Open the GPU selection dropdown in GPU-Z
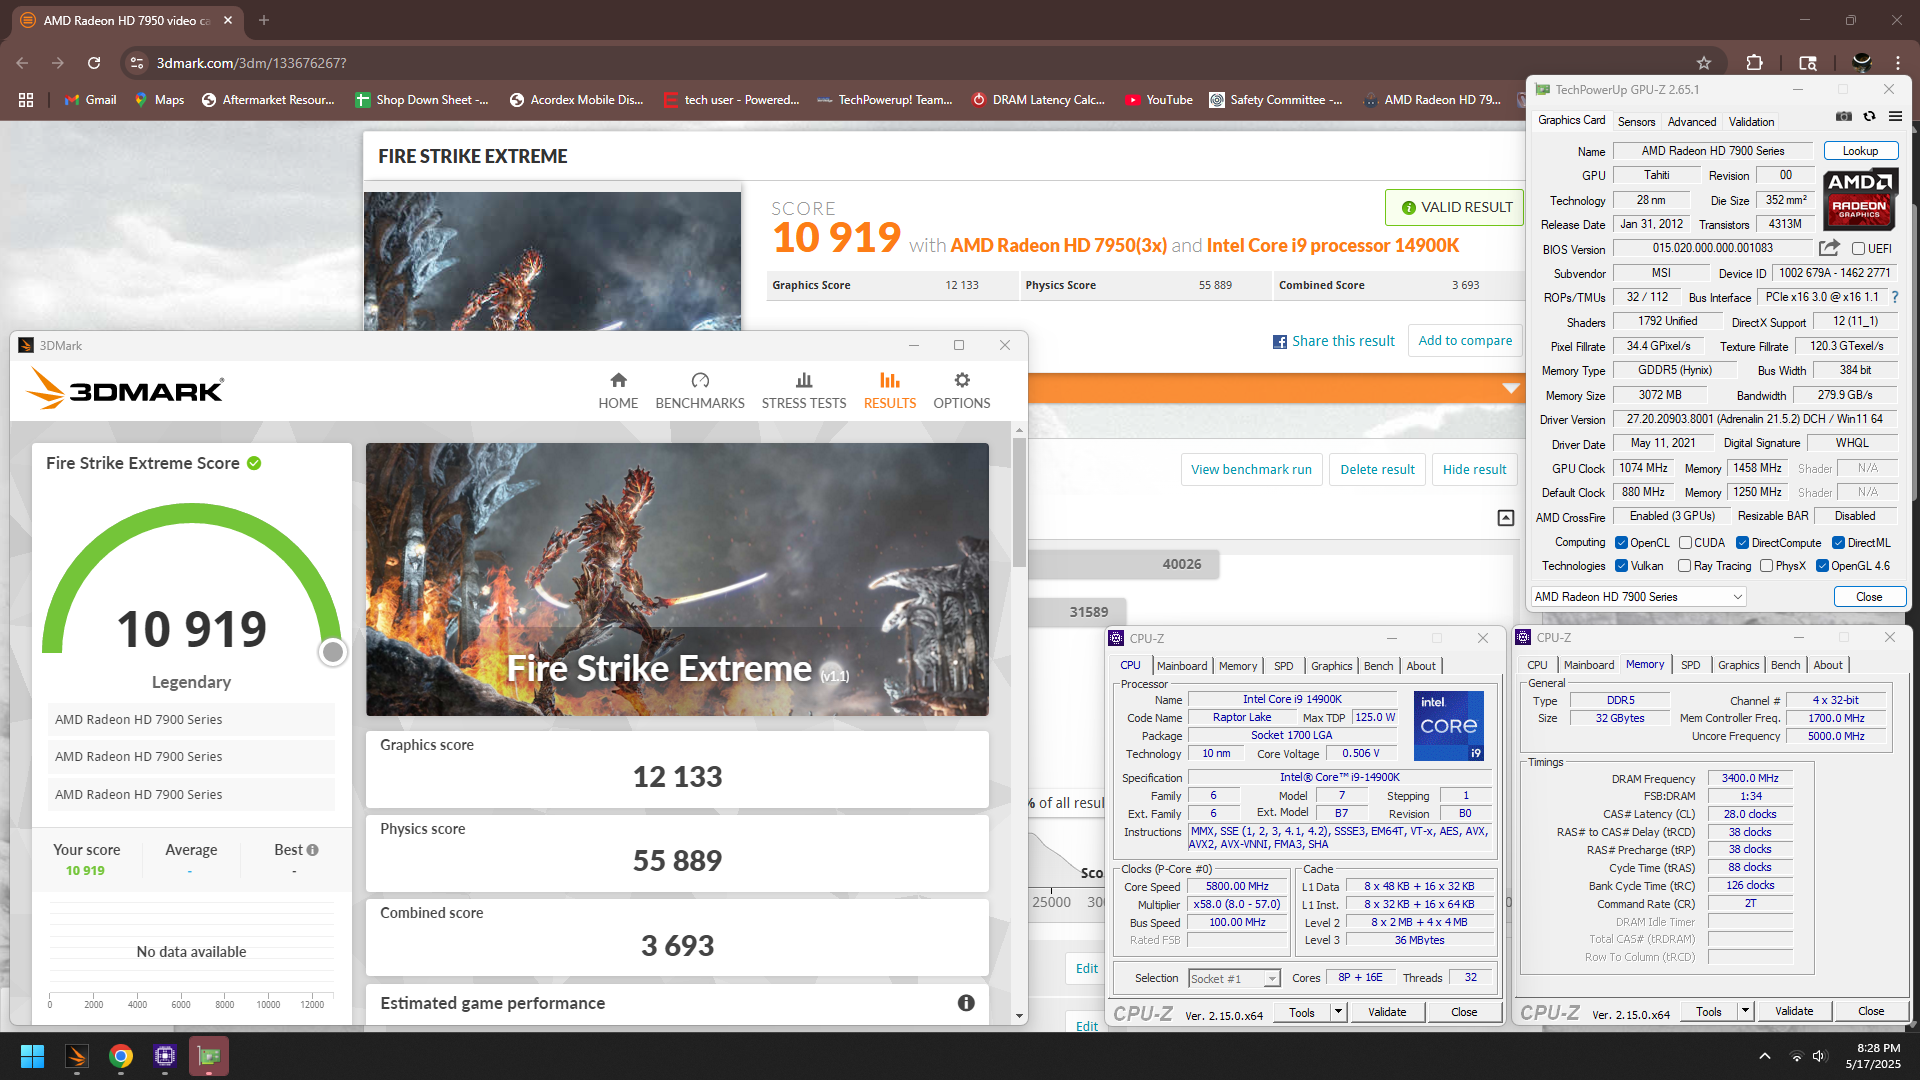 tap(1638, 597)
